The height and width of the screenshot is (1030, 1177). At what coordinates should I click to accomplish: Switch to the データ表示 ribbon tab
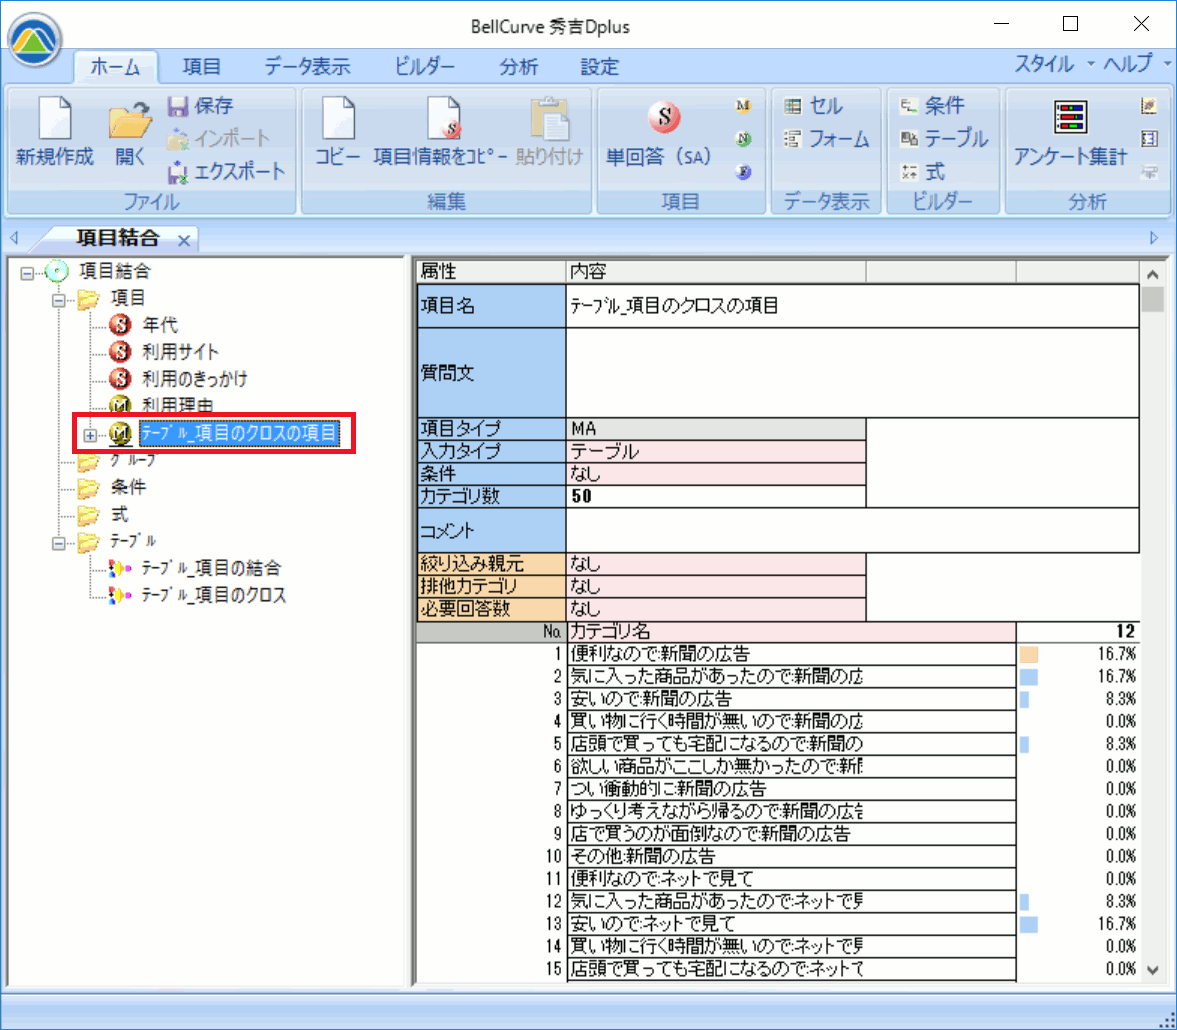click(307, 67)
